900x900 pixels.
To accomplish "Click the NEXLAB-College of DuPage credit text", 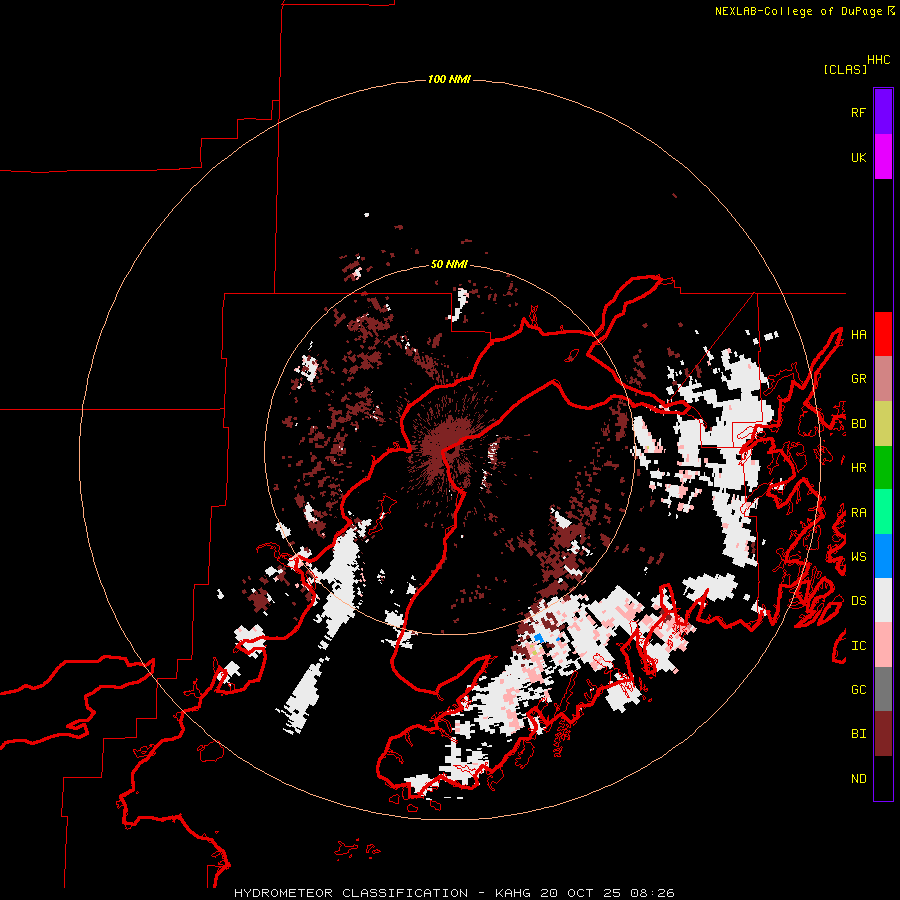I will 798,11.
